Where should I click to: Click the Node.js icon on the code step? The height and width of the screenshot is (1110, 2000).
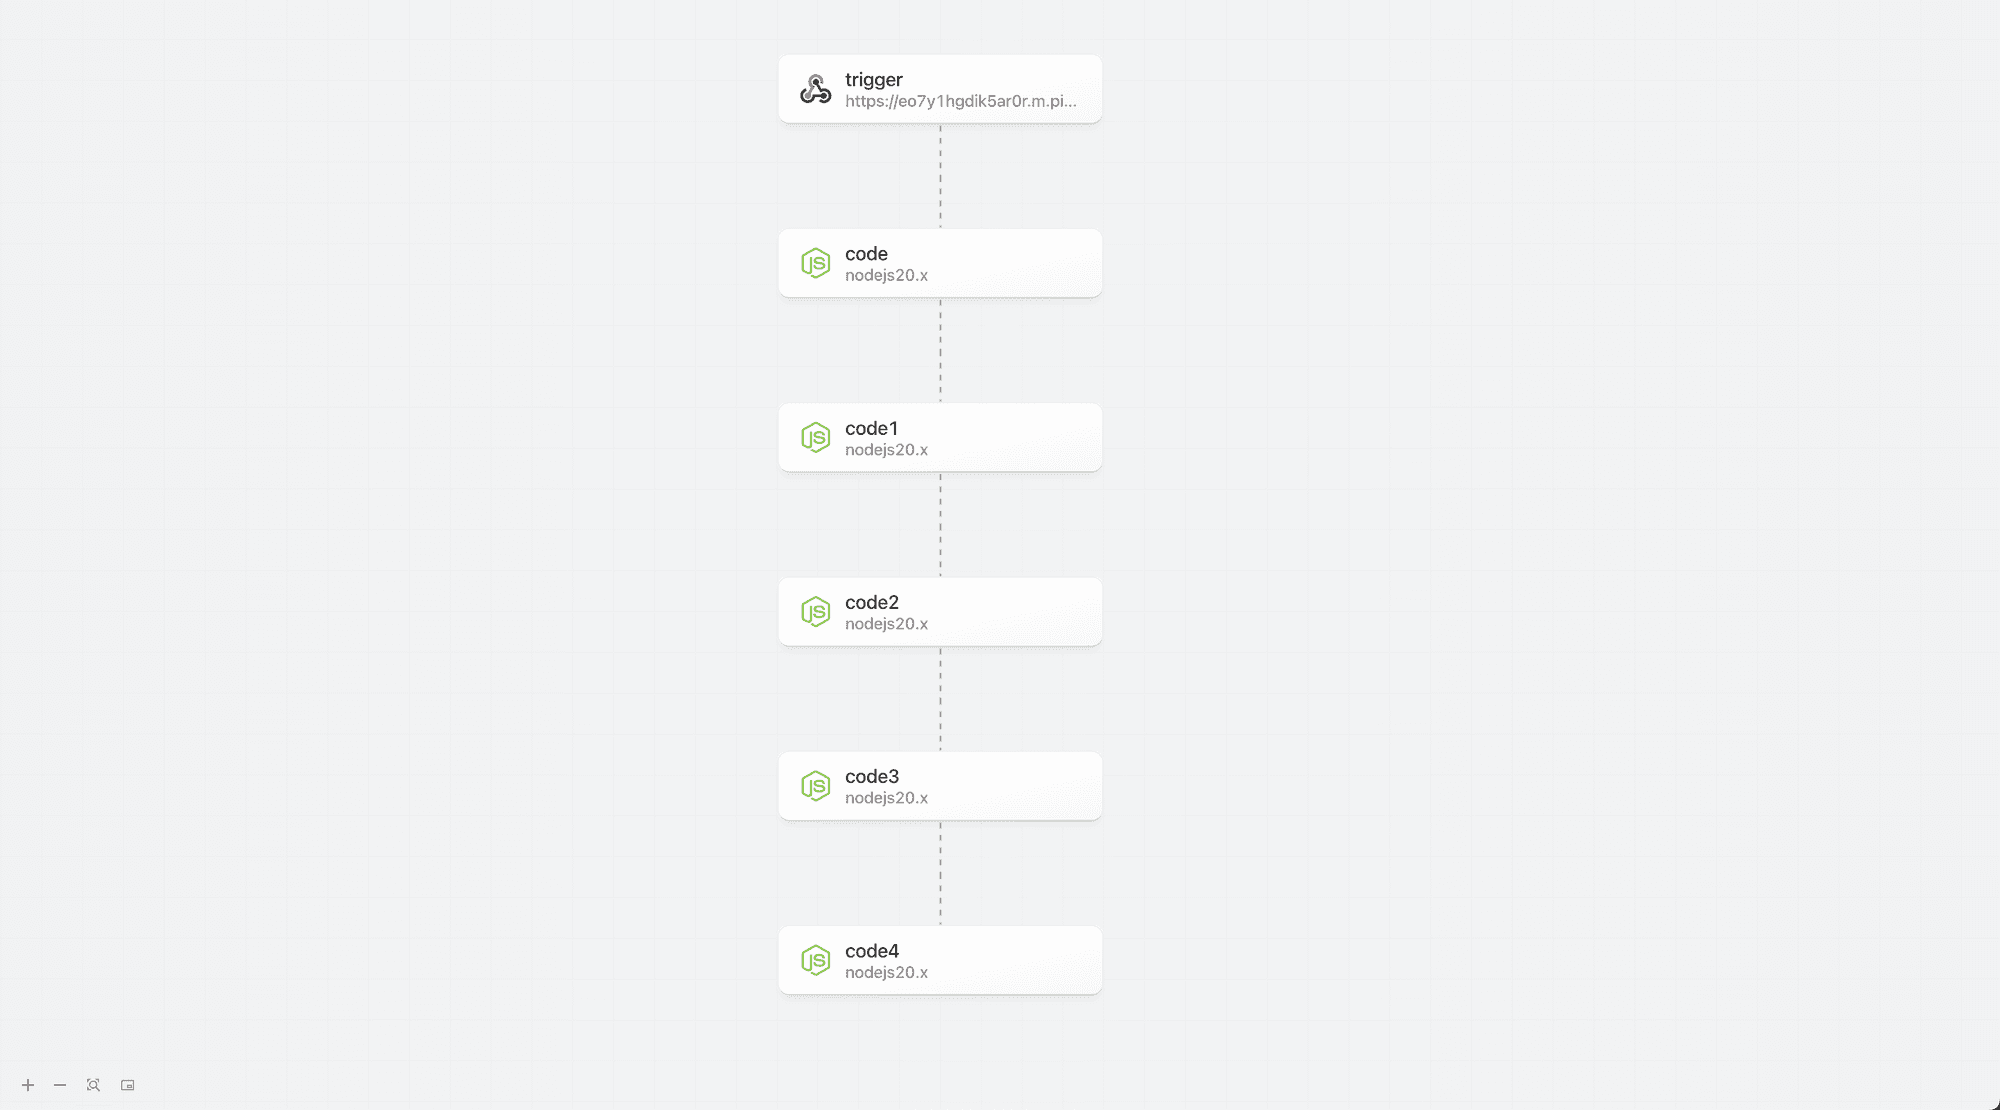(x=816, y=263)
